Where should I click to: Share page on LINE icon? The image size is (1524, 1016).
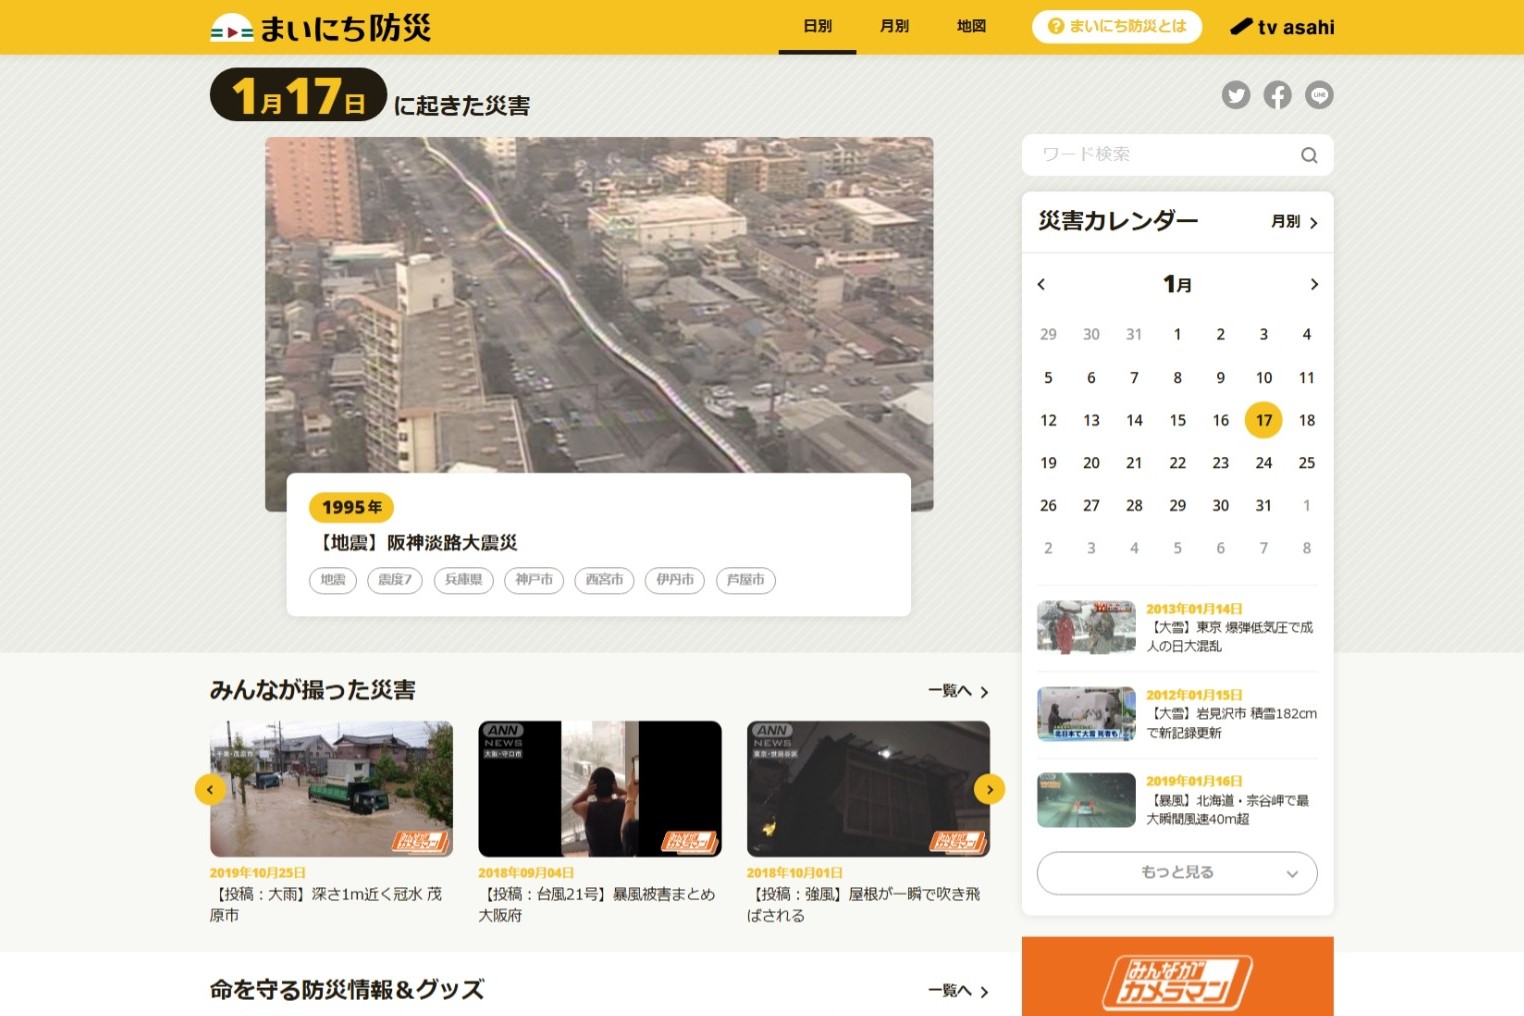pyautogui.click(x=1319, y=95)
